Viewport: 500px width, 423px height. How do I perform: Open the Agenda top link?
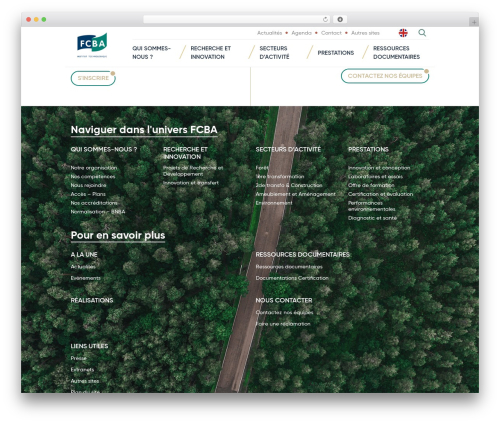point(301,33)
